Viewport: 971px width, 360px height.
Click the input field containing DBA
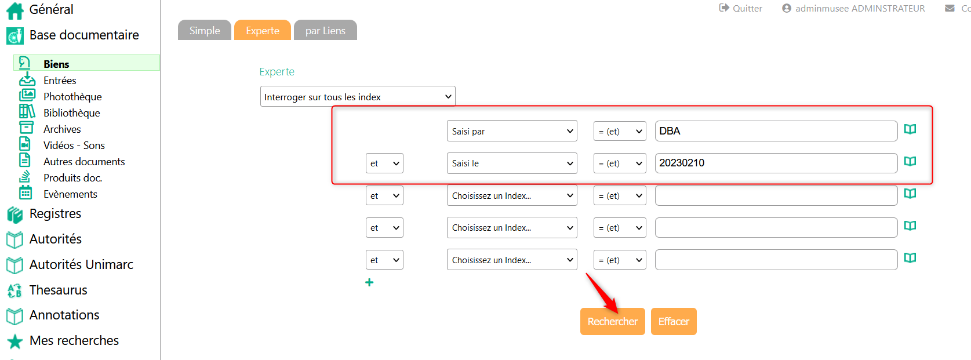click(776, 131)
